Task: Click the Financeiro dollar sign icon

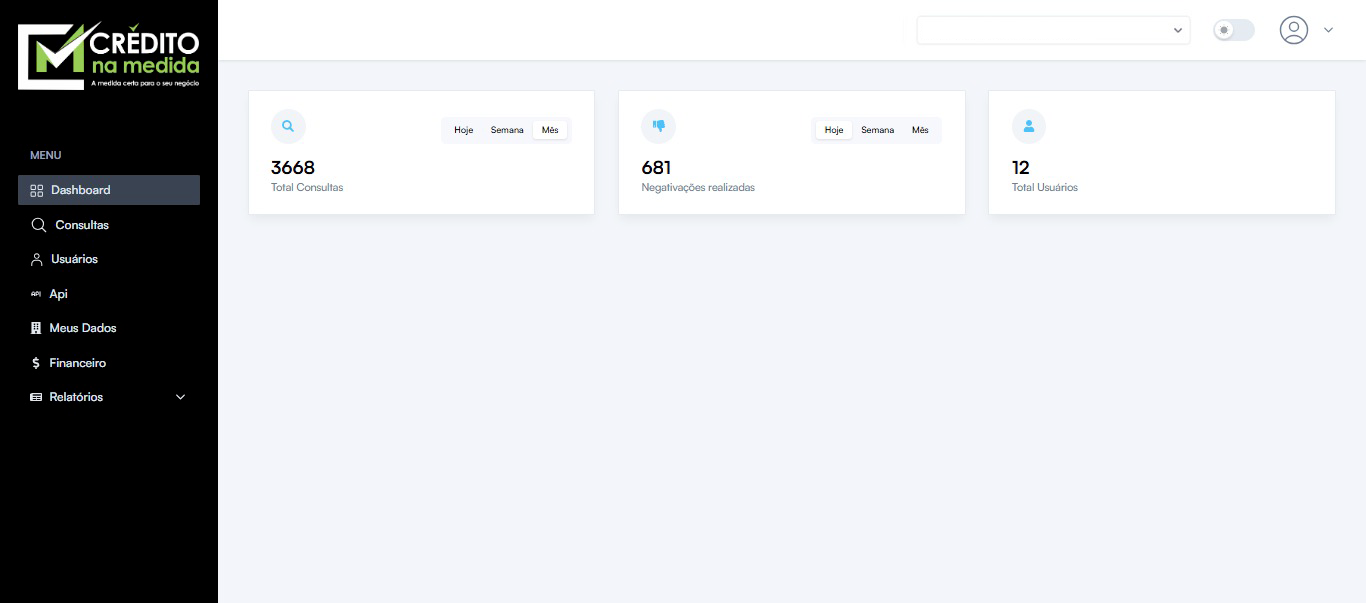Action: click(36, 363)
